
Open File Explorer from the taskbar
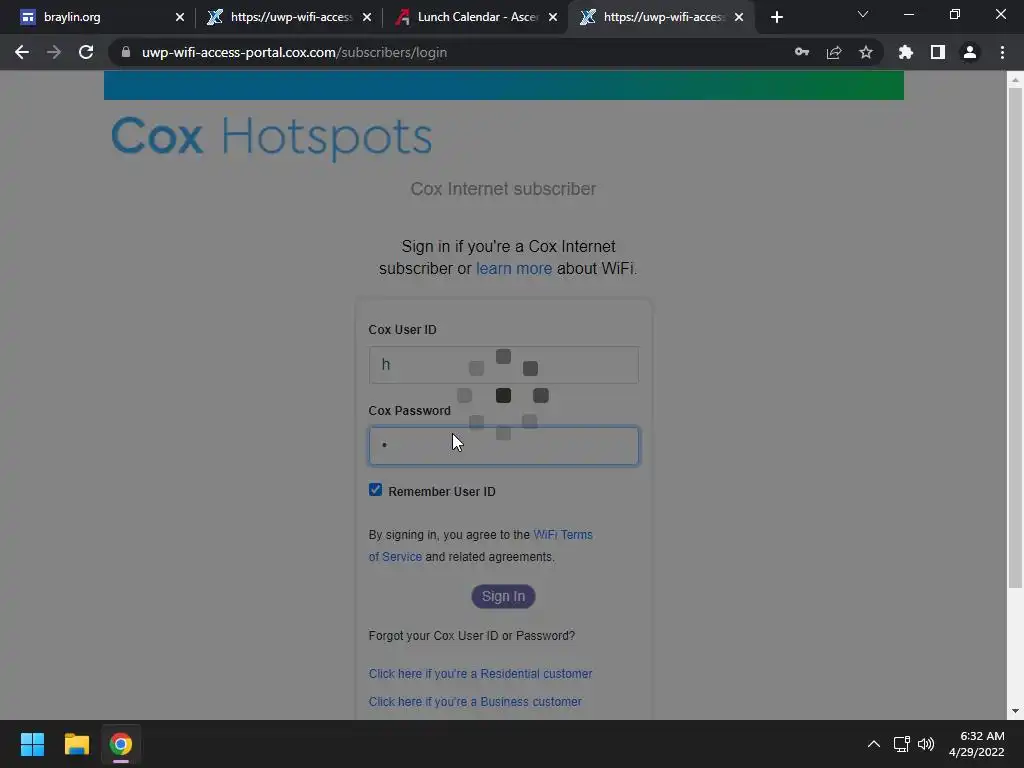coord(76,744)
